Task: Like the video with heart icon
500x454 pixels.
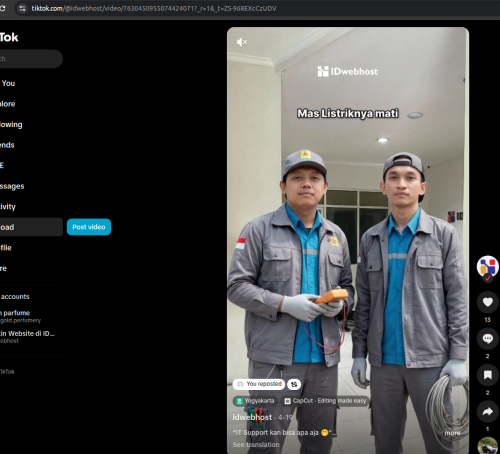Action: click(487, 302)
